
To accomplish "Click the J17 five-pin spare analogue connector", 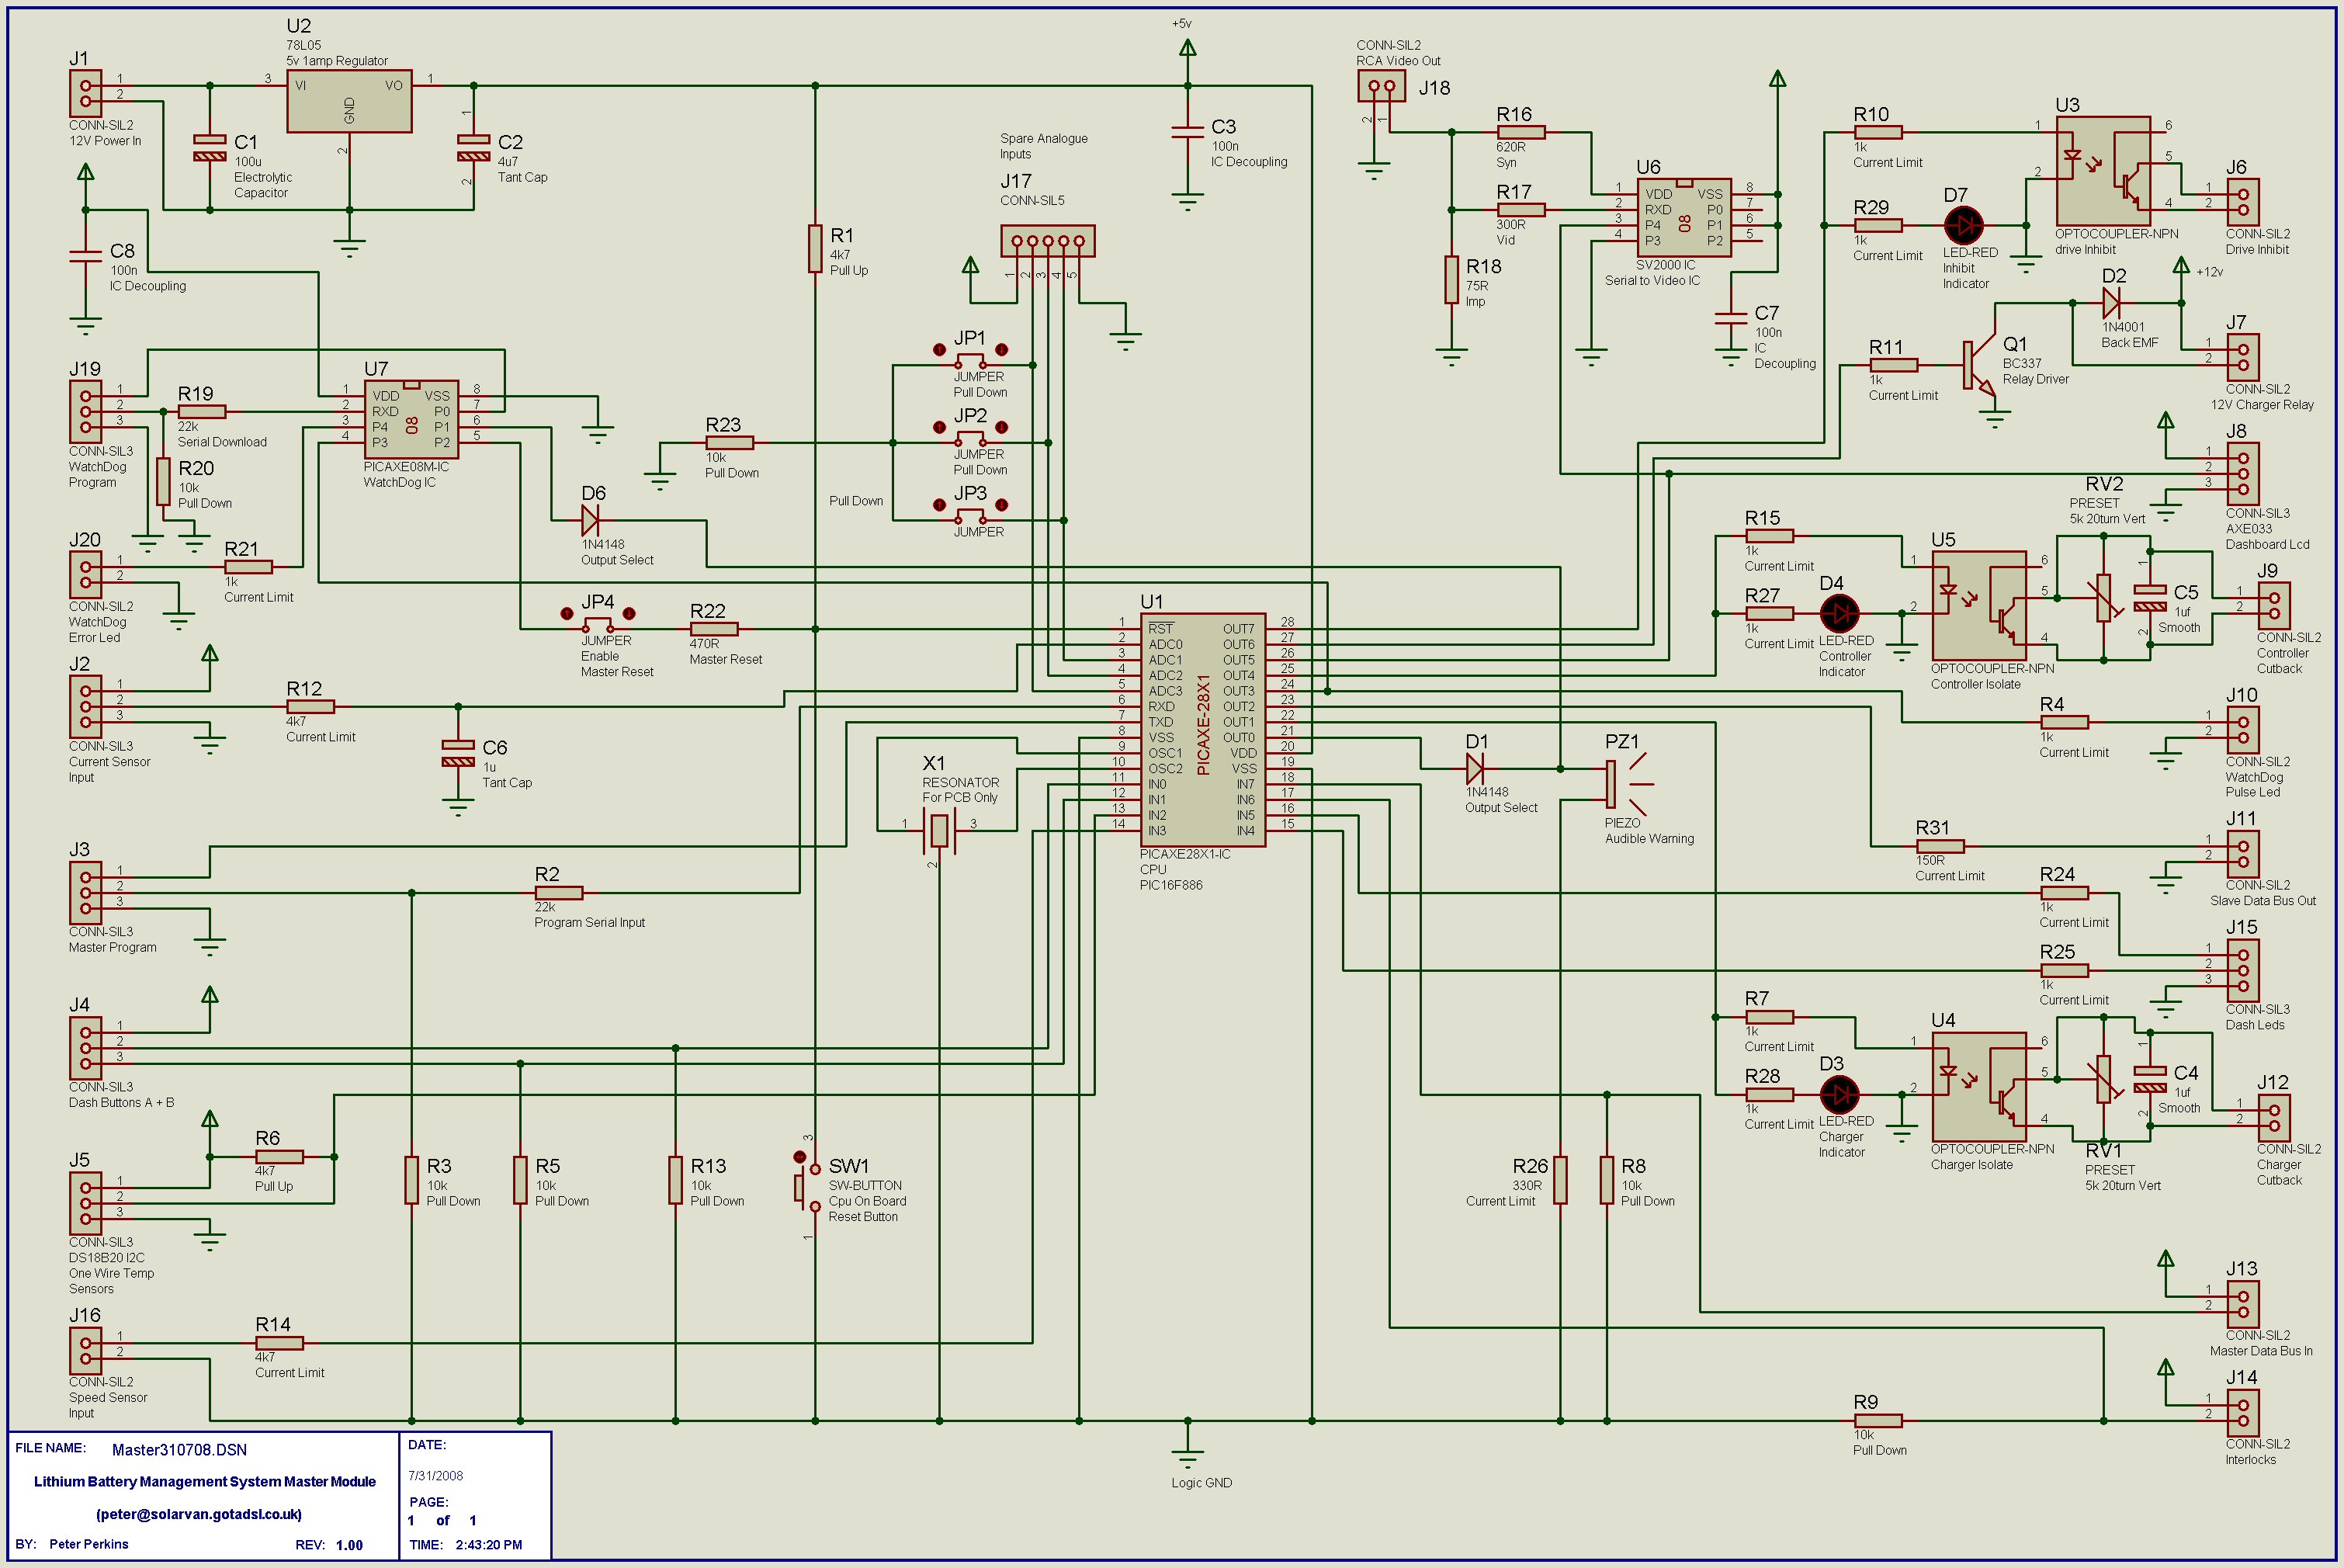I will (x=1048, y=241).
